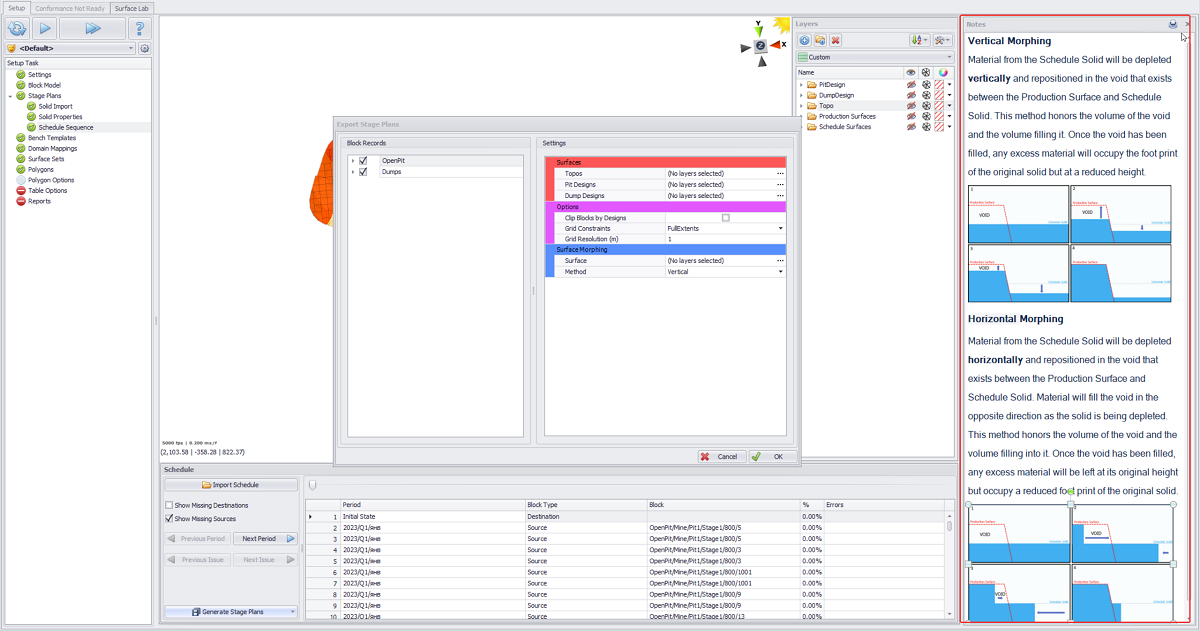1200x631 pixels.
Task: Open the Grid Constraints FullExtents dropdown
Action: 781,228
